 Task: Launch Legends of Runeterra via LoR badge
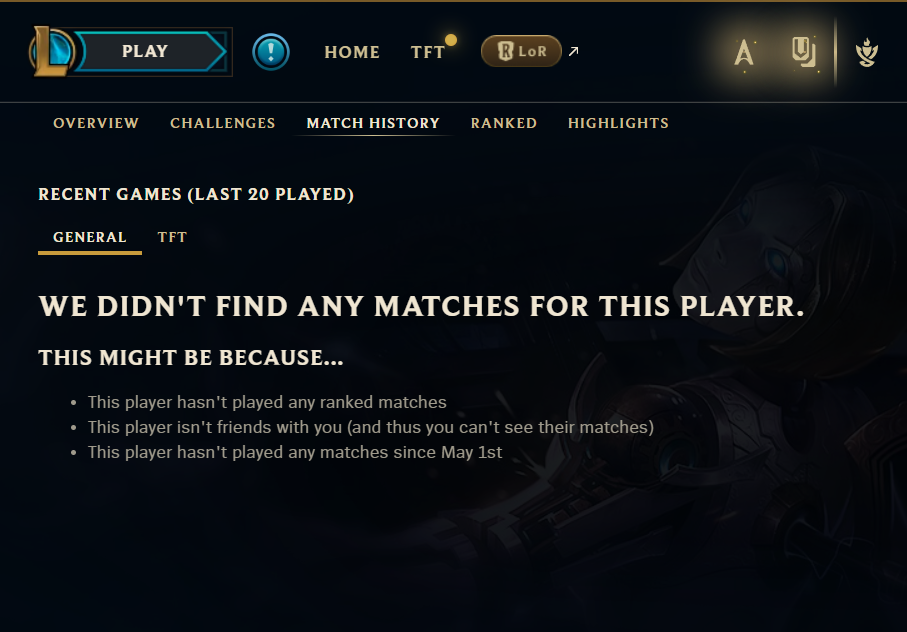(x=521, y=51)
